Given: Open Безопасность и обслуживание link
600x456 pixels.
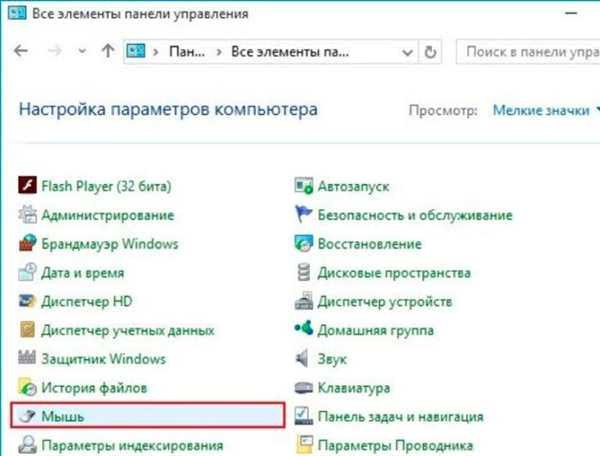Looking at the screenshot, I should pyautogui.click(x=415, y=215).
